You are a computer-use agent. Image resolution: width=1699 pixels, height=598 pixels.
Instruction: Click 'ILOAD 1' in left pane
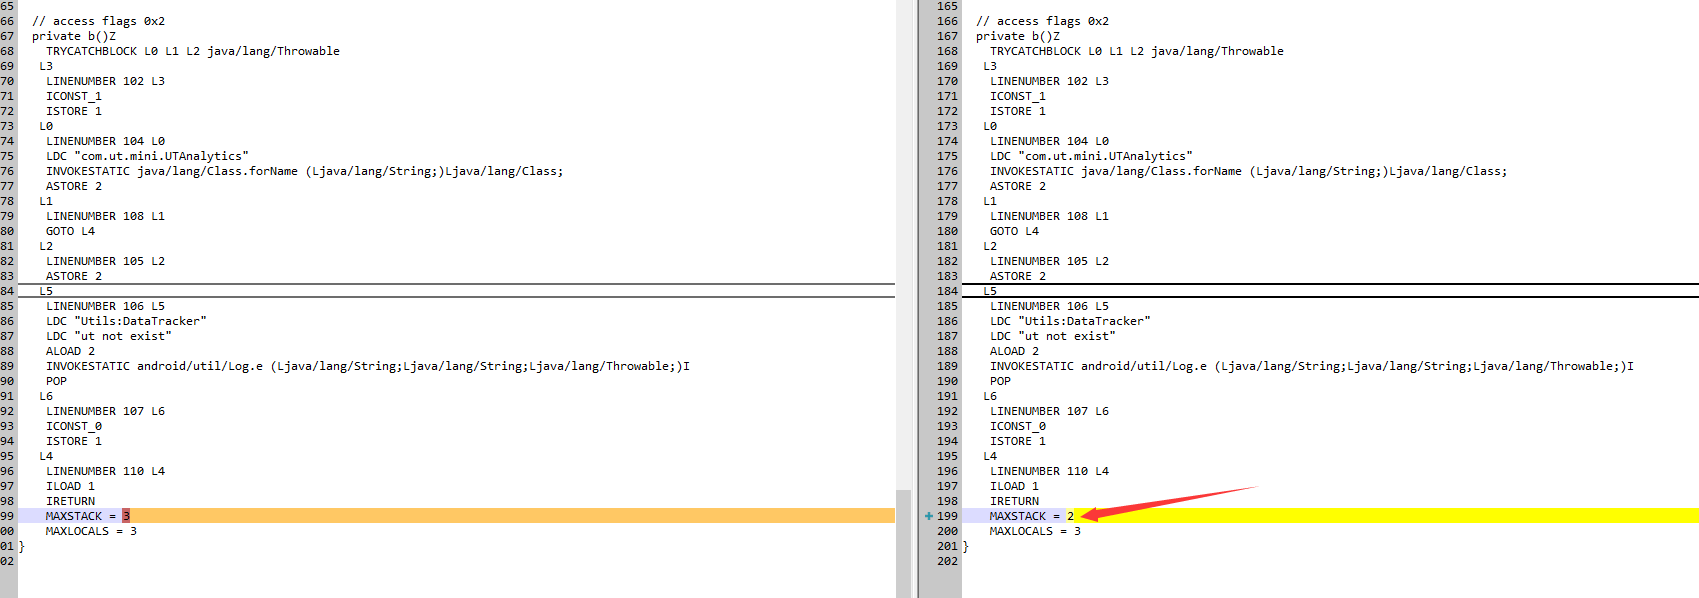point(70,486)
